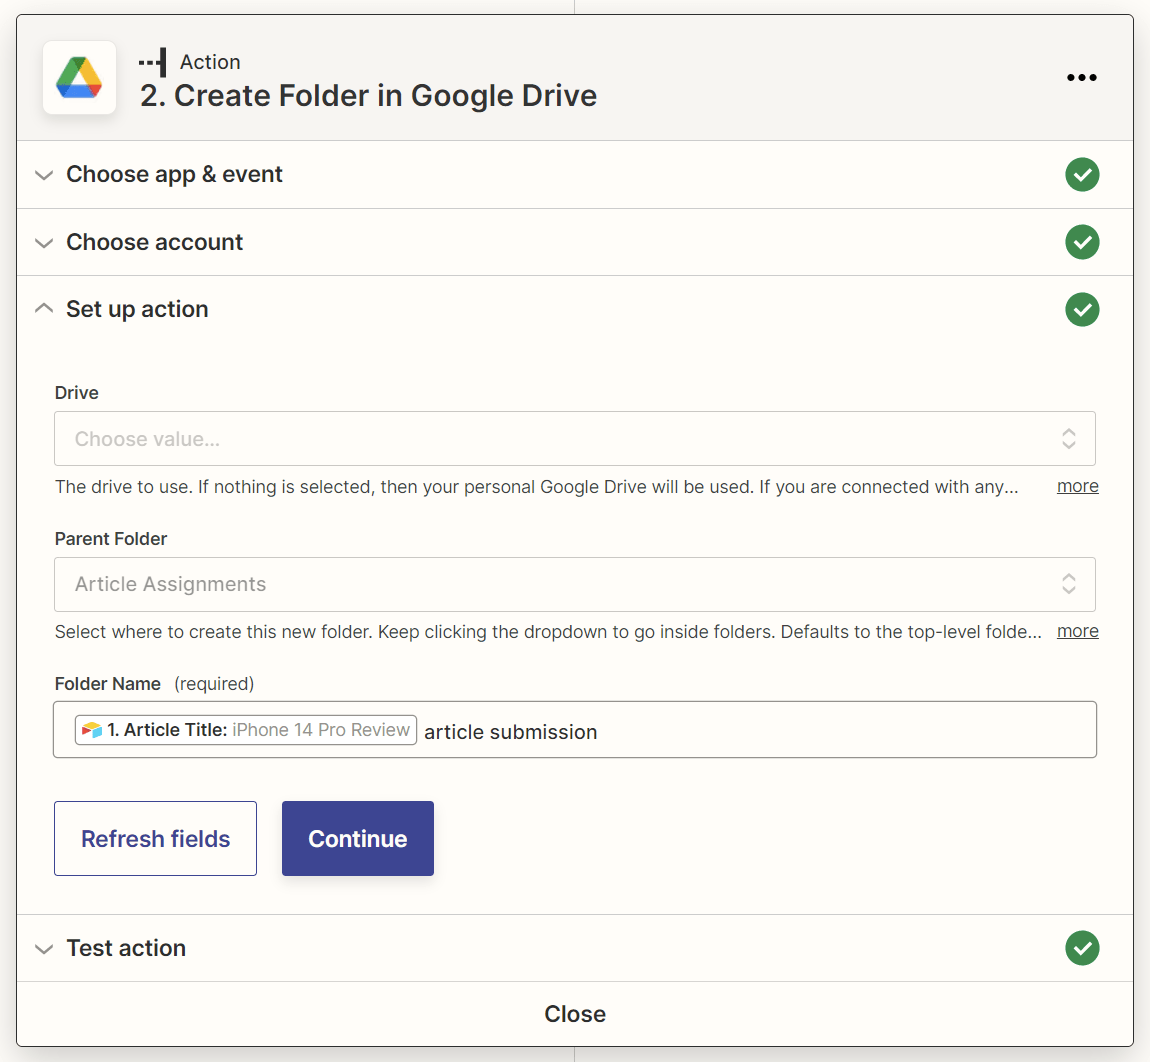Collapse the Set up action section
The height and width of the screenshot is (1062, 1150).
(44, 308)
